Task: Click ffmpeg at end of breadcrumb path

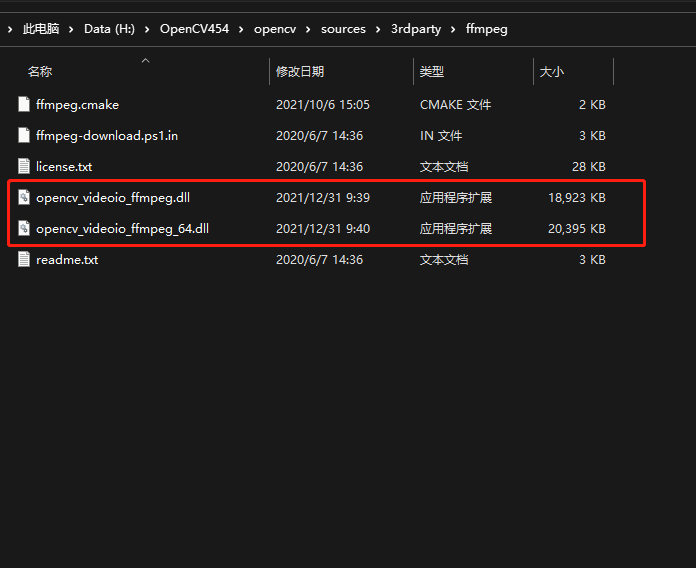Action: tap(486, 29)
